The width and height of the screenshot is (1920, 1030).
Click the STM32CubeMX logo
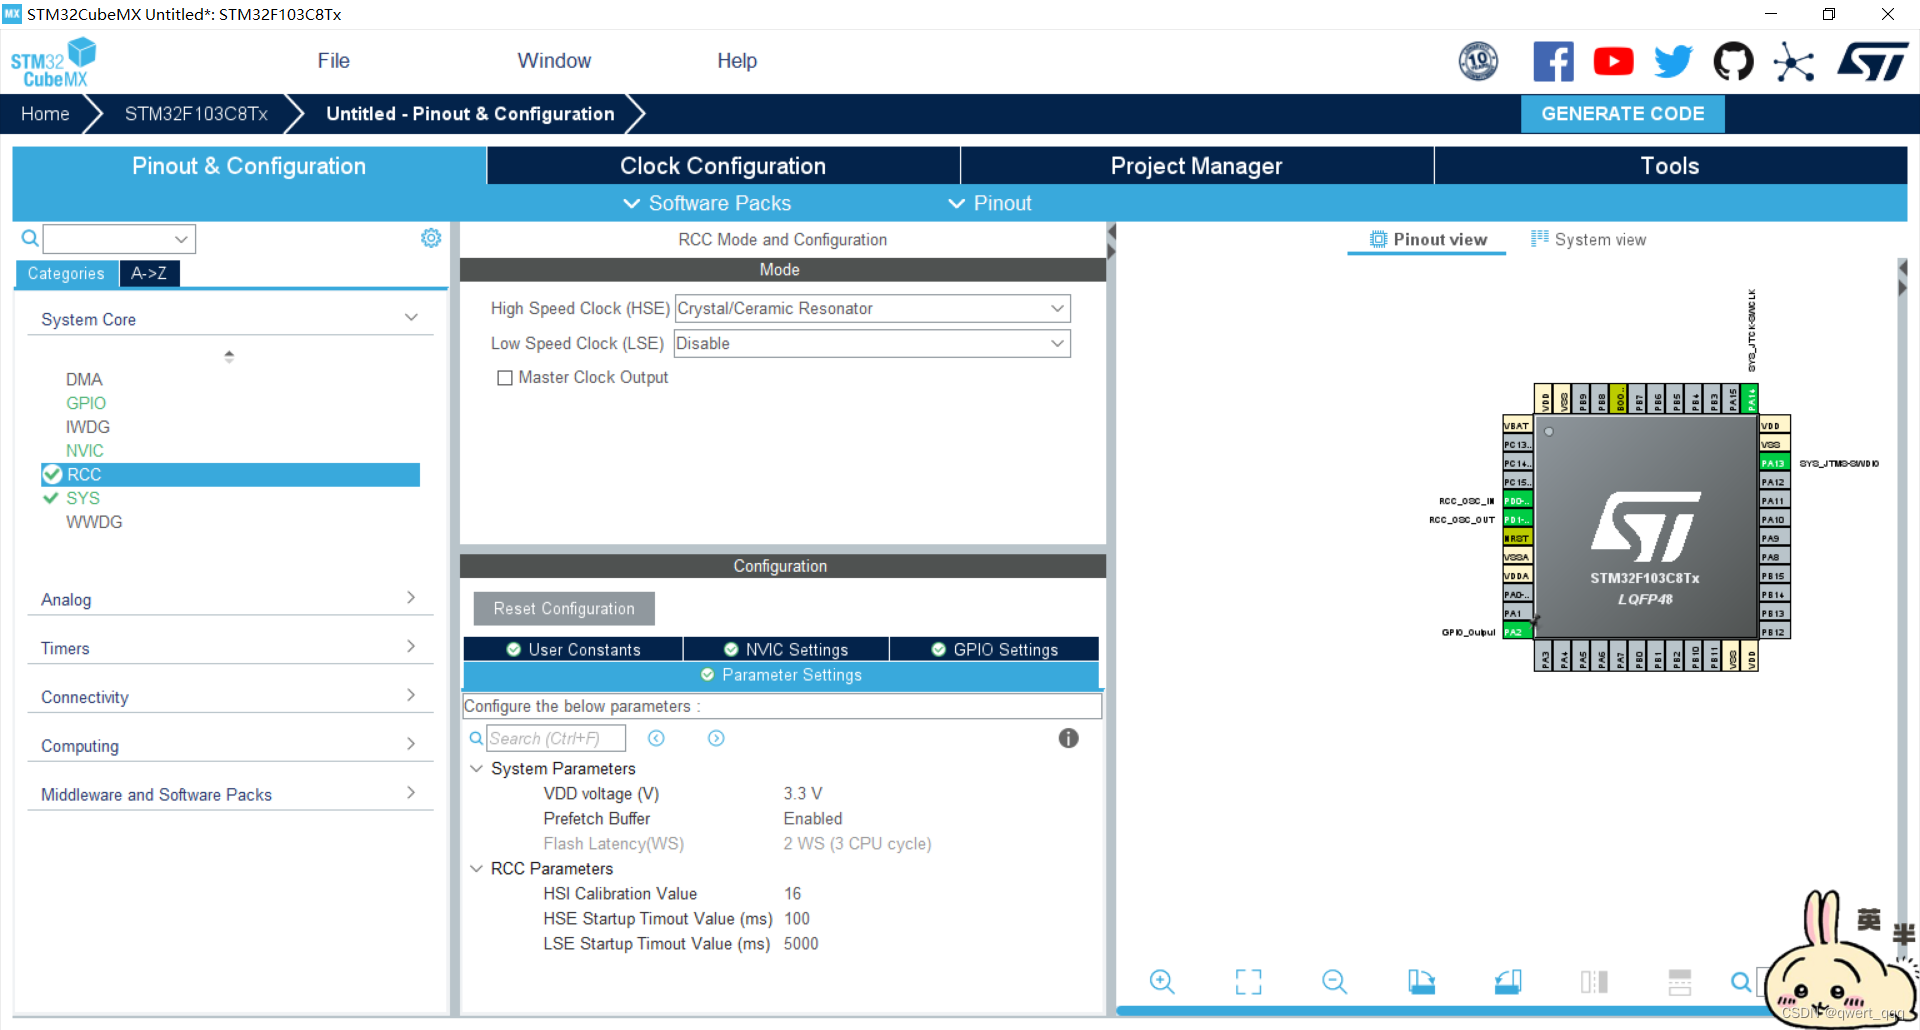click(x=53, y=63)
